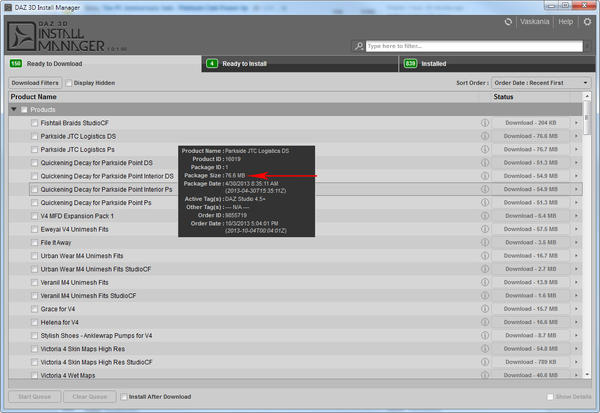Download Grace for V4 package
The image size is (600, 413).
click(531, 309)
